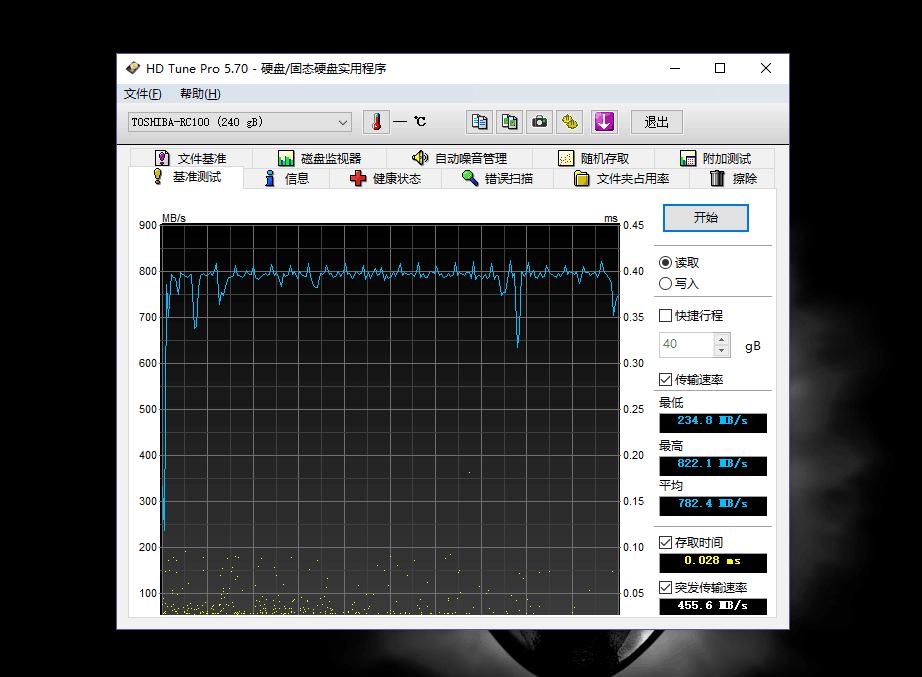Image resolution: width=922 pixels, height=677 pixels.
Task: Click the copy text results icon
Action: click(x=478, y=121)
